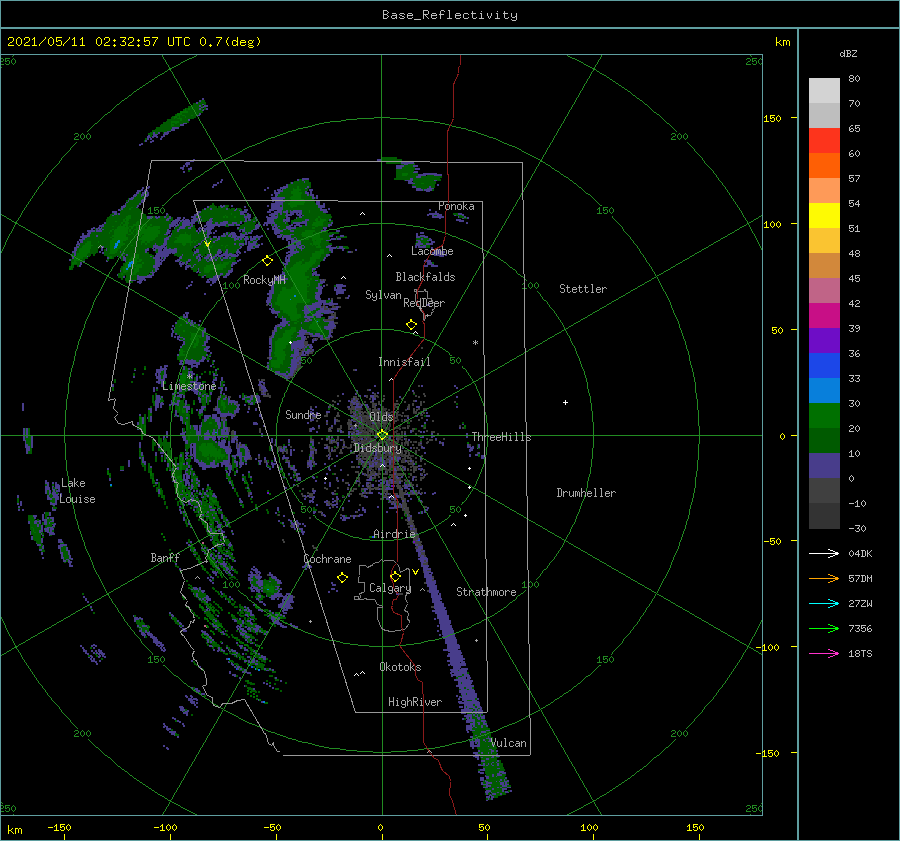The height and width of the screenshot is (841, 900).
Task: Click the RockyMH label
Action: point(264,280)
